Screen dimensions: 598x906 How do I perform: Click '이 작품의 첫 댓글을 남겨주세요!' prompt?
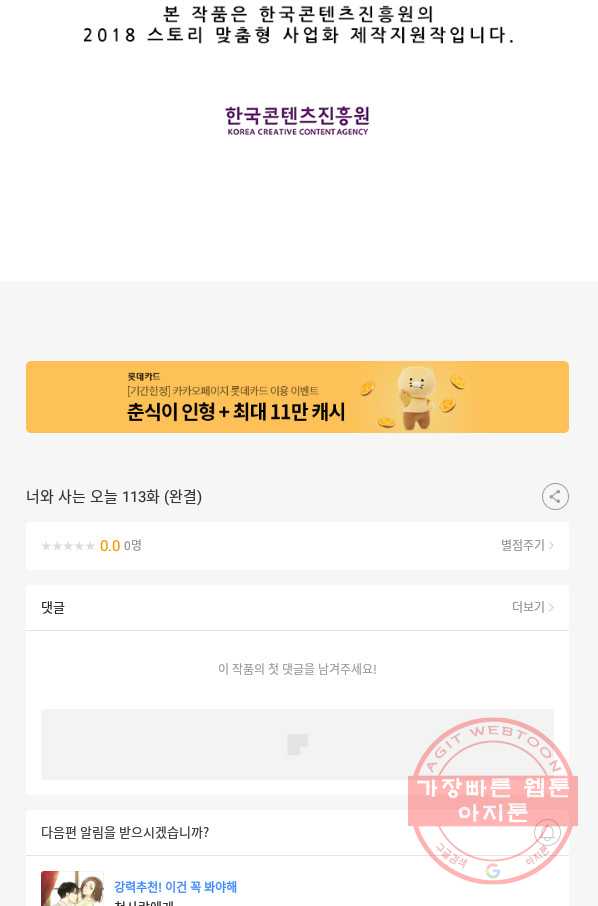[x=297, y=669]
